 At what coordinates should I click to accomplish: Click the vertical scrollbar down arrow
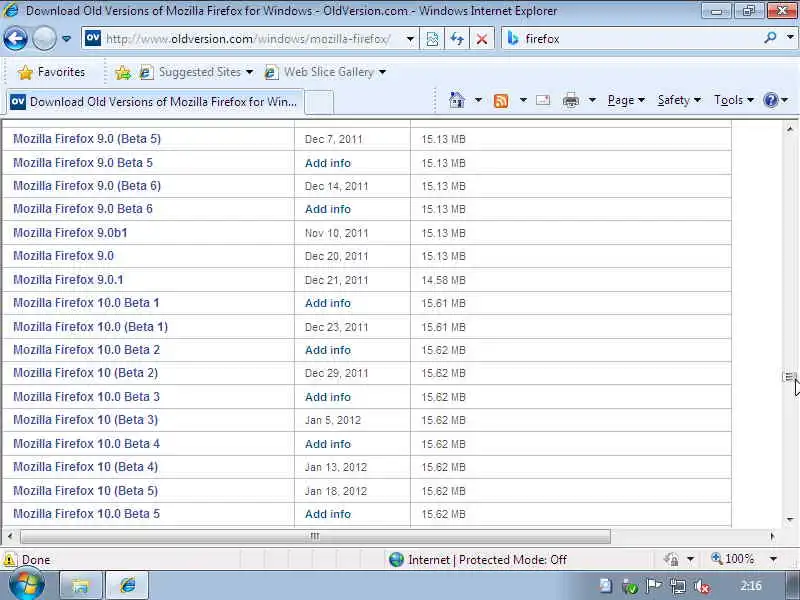tap(790, 519)
